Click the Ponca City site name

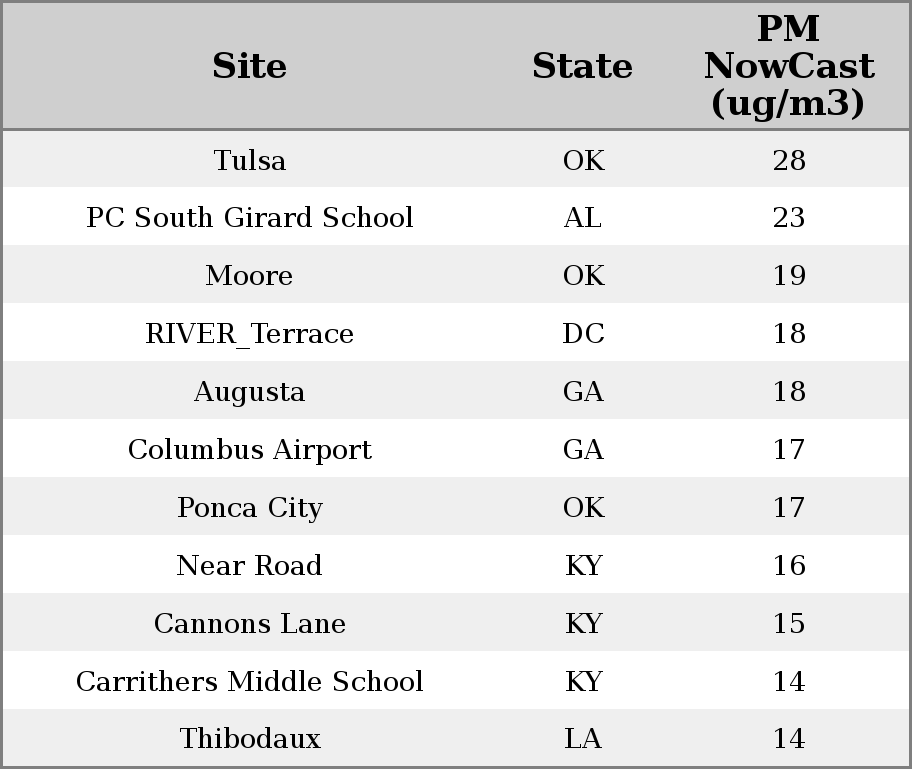click(x=250, y=508)
